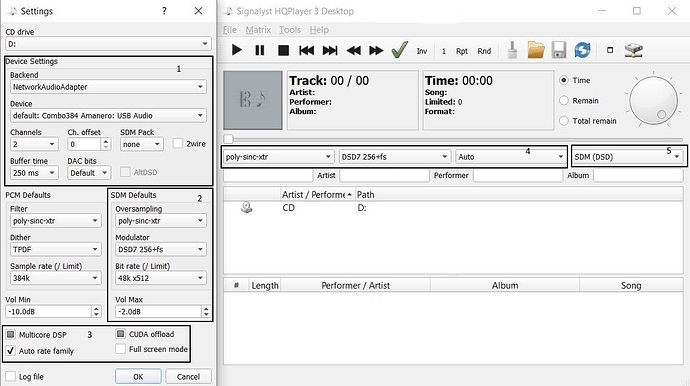Toggle the '1' single repeat button
The image size is (690, 386).
[x=444, y=51]
